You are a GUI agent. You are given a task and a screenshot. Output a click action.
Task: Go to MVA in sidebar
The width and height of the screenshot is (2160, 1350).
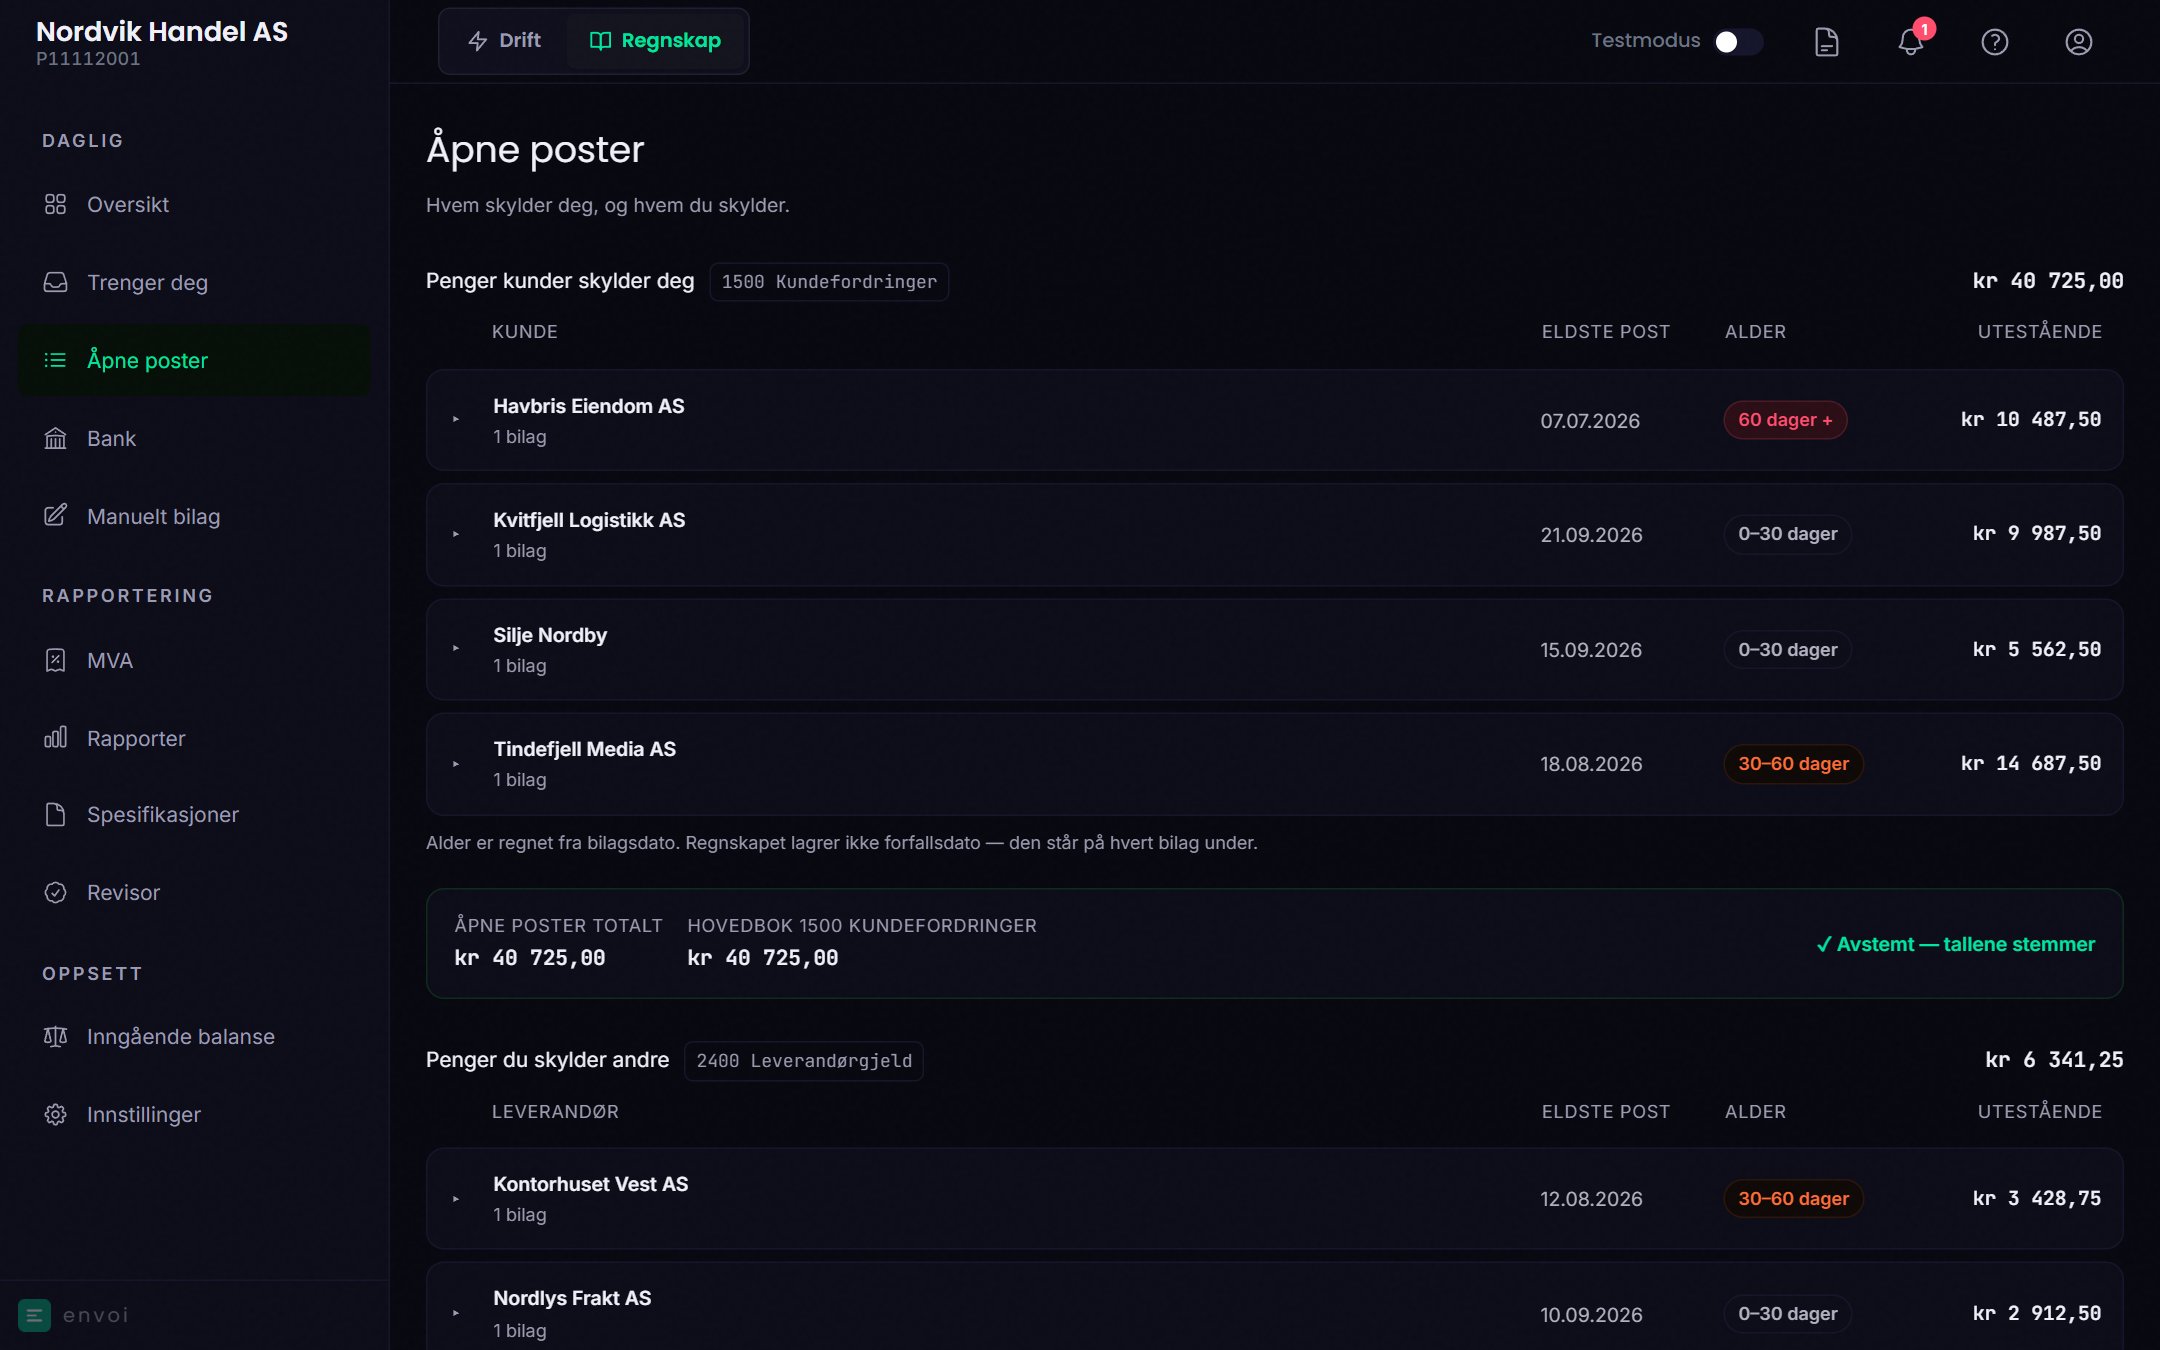195,660
